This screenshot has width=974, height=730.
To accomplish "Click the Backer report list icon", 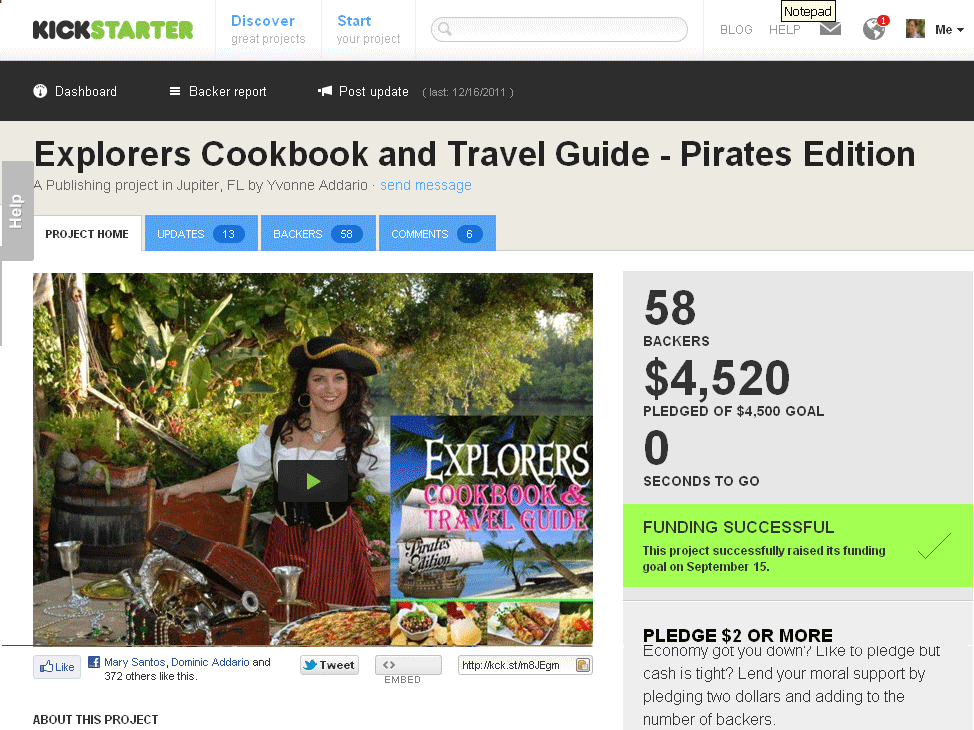I will (x=175, y=91).
